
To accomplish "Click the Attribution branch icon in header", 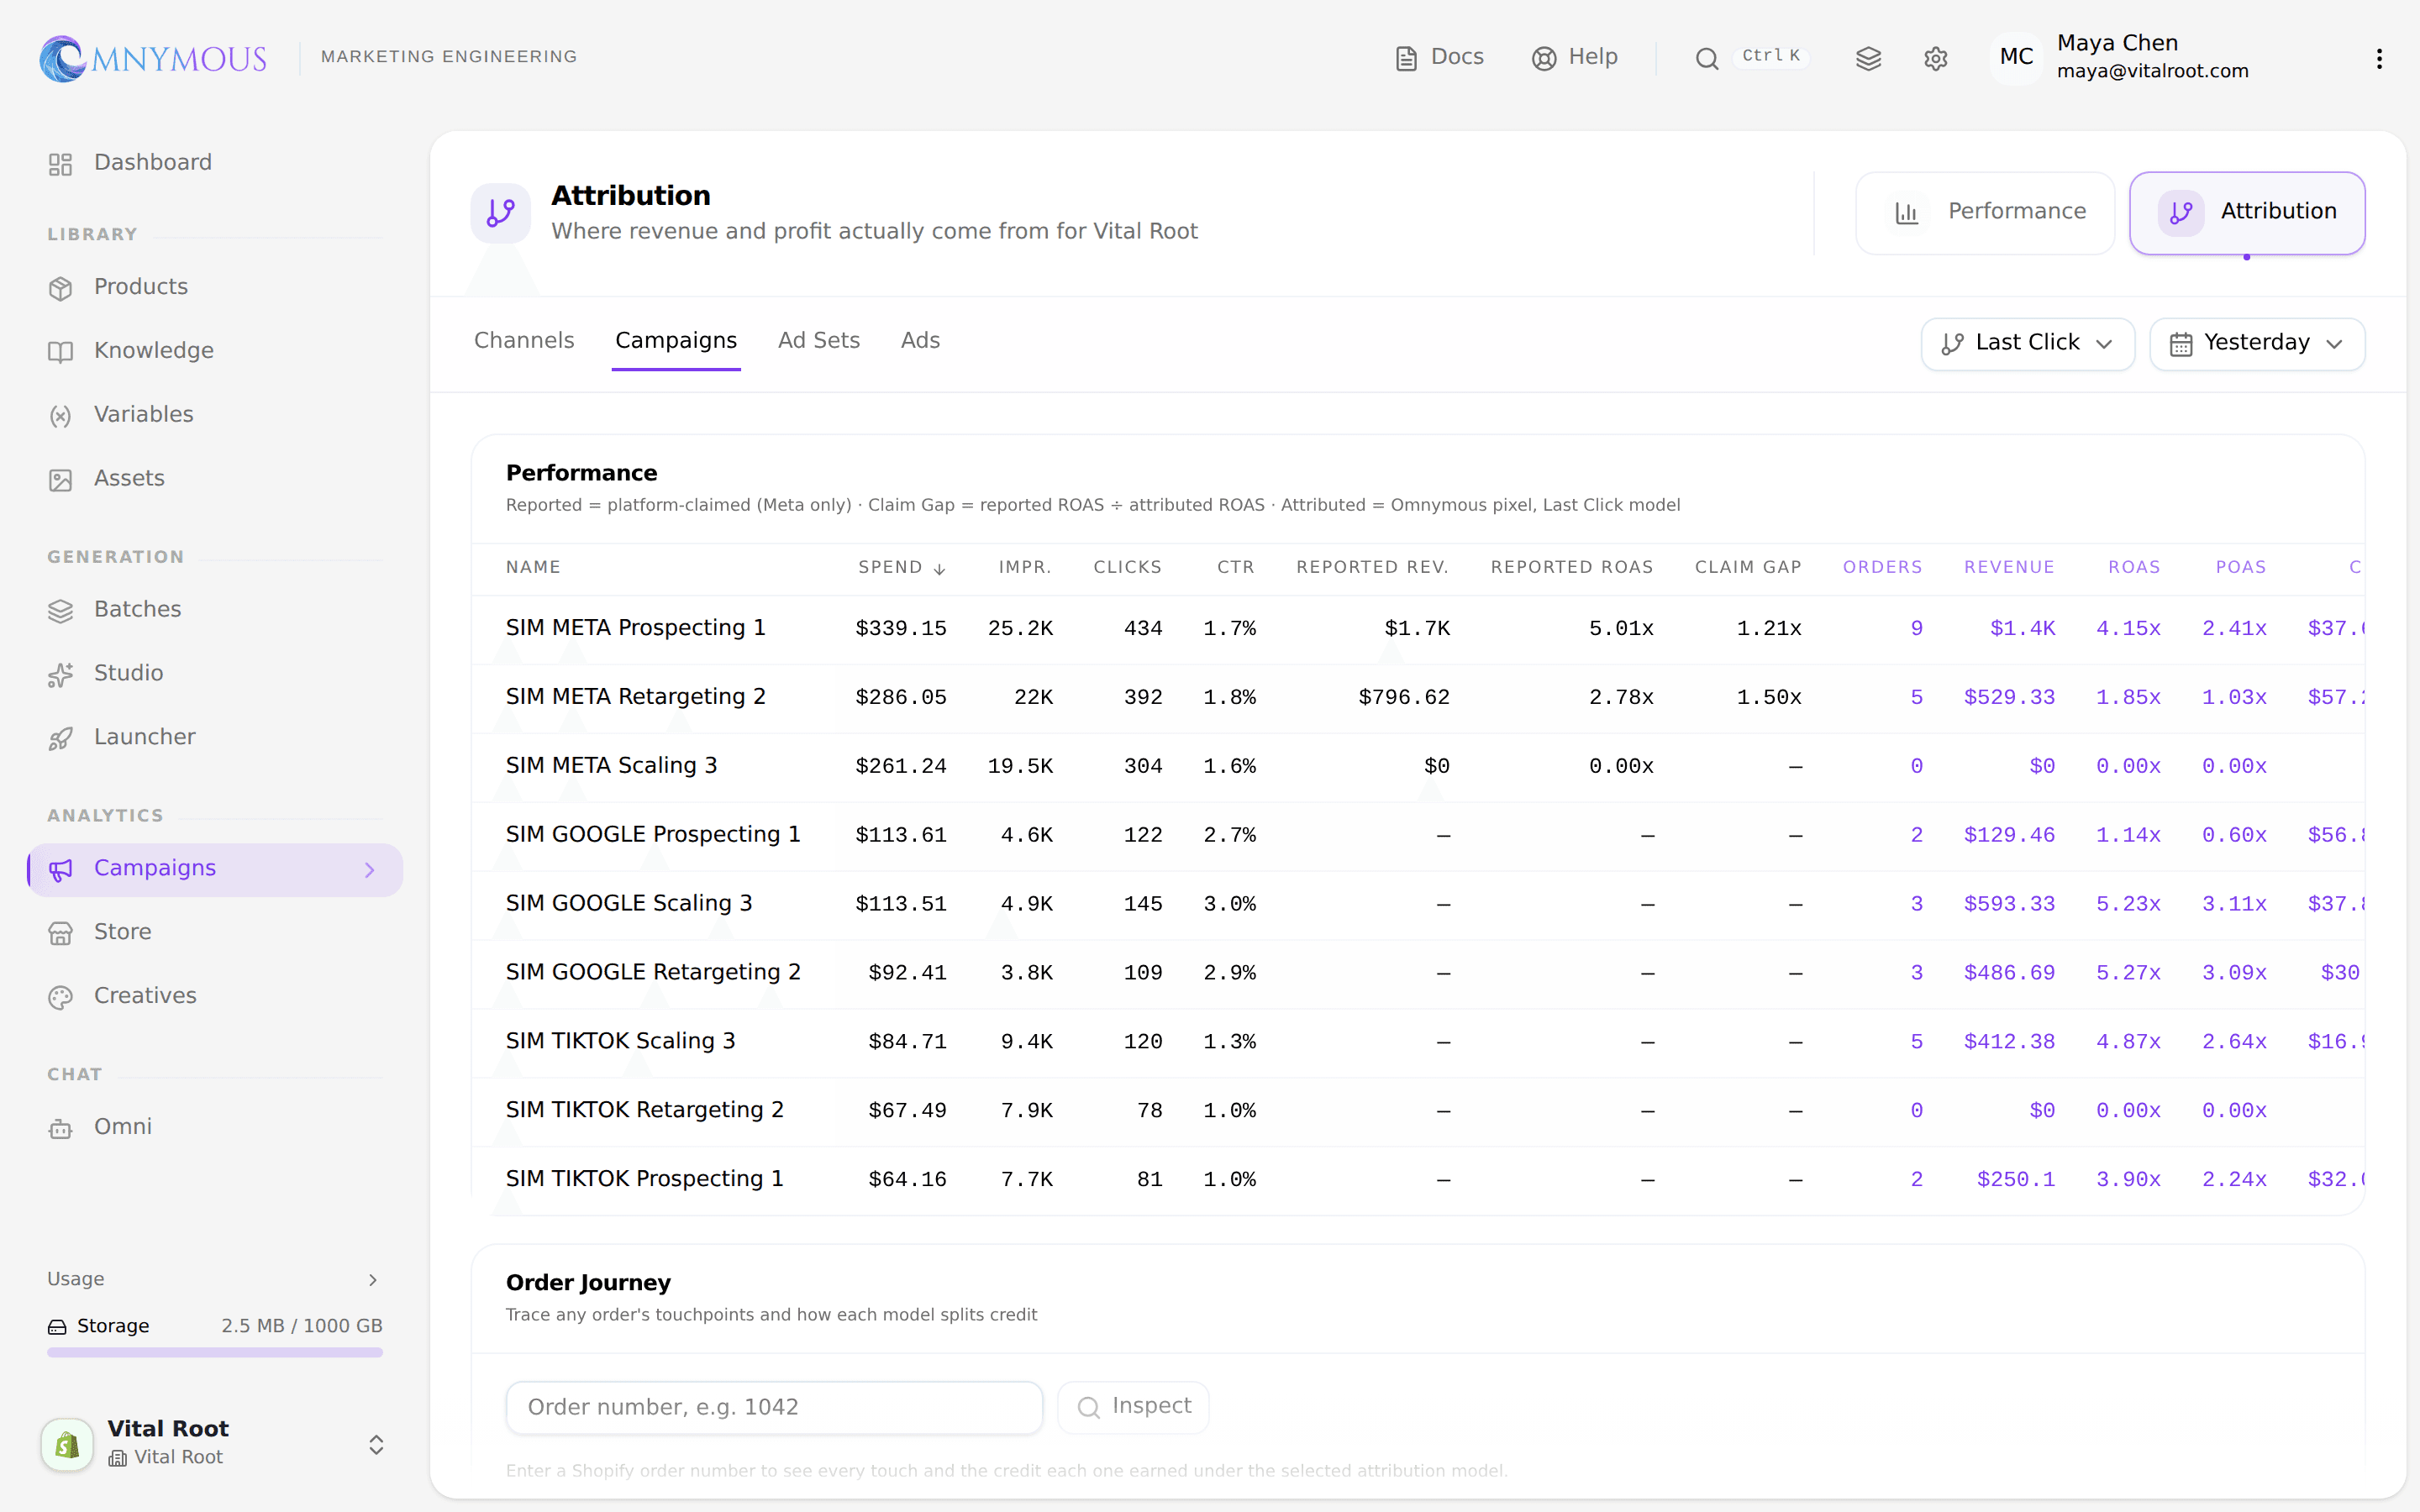I will point(500,213).
